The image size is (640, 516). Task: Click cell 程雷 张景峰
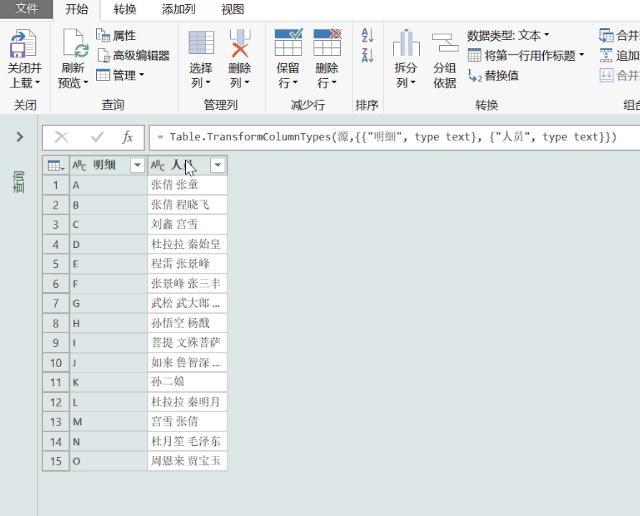click(x=187, y=264)
